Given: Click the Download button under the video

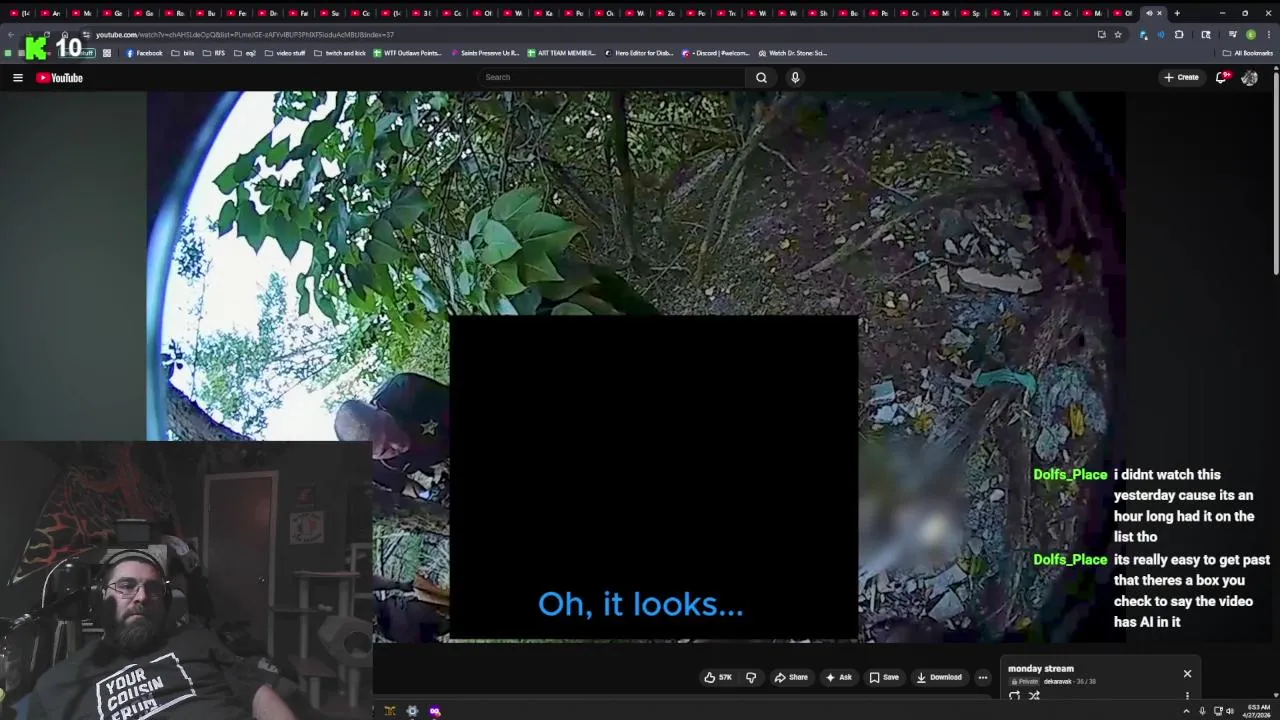Looking at the screenshot, I should pos(939,677).
